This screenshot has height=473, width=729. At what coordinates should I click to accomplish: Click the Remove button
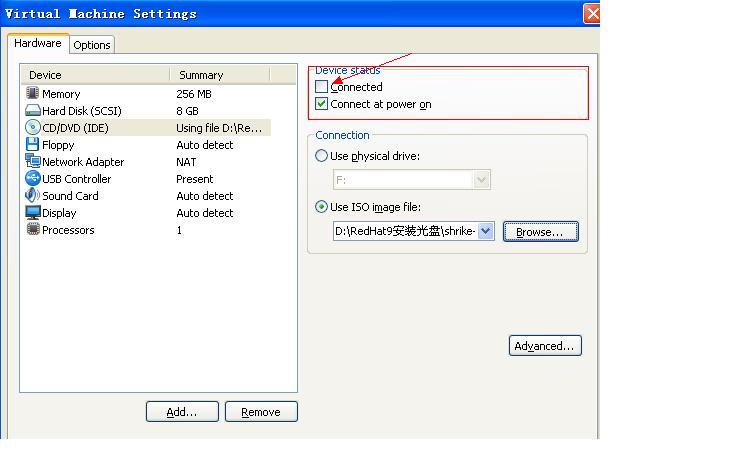click(x=261, y=412)
